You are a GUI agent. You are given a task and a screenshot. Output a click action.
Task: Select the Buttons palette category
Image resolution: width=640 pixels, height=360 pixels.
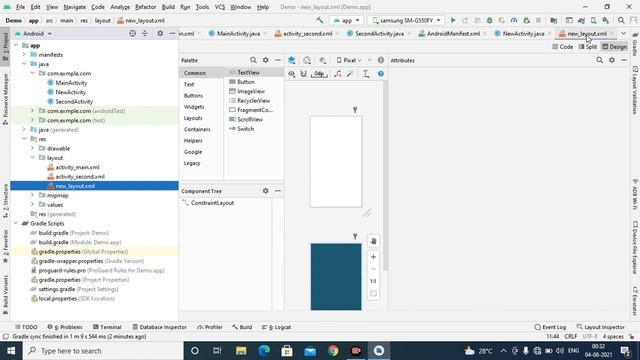193,96
